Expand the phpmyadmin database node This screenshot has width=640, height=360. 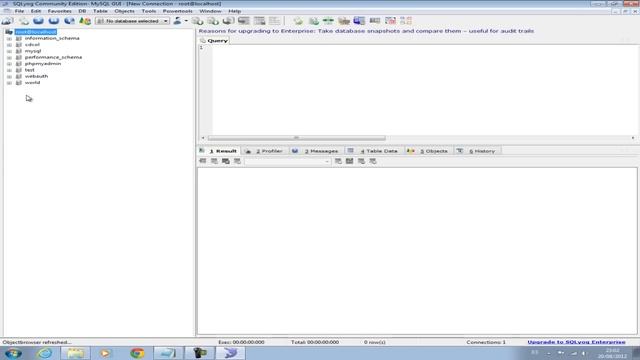coord(9,64)
